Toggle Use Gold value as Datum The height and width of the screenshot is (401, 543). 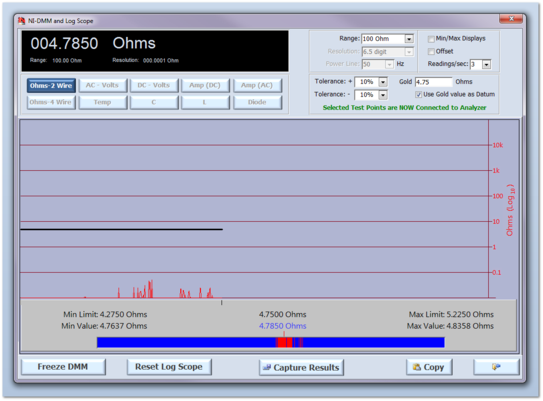[x=419, y=95]
